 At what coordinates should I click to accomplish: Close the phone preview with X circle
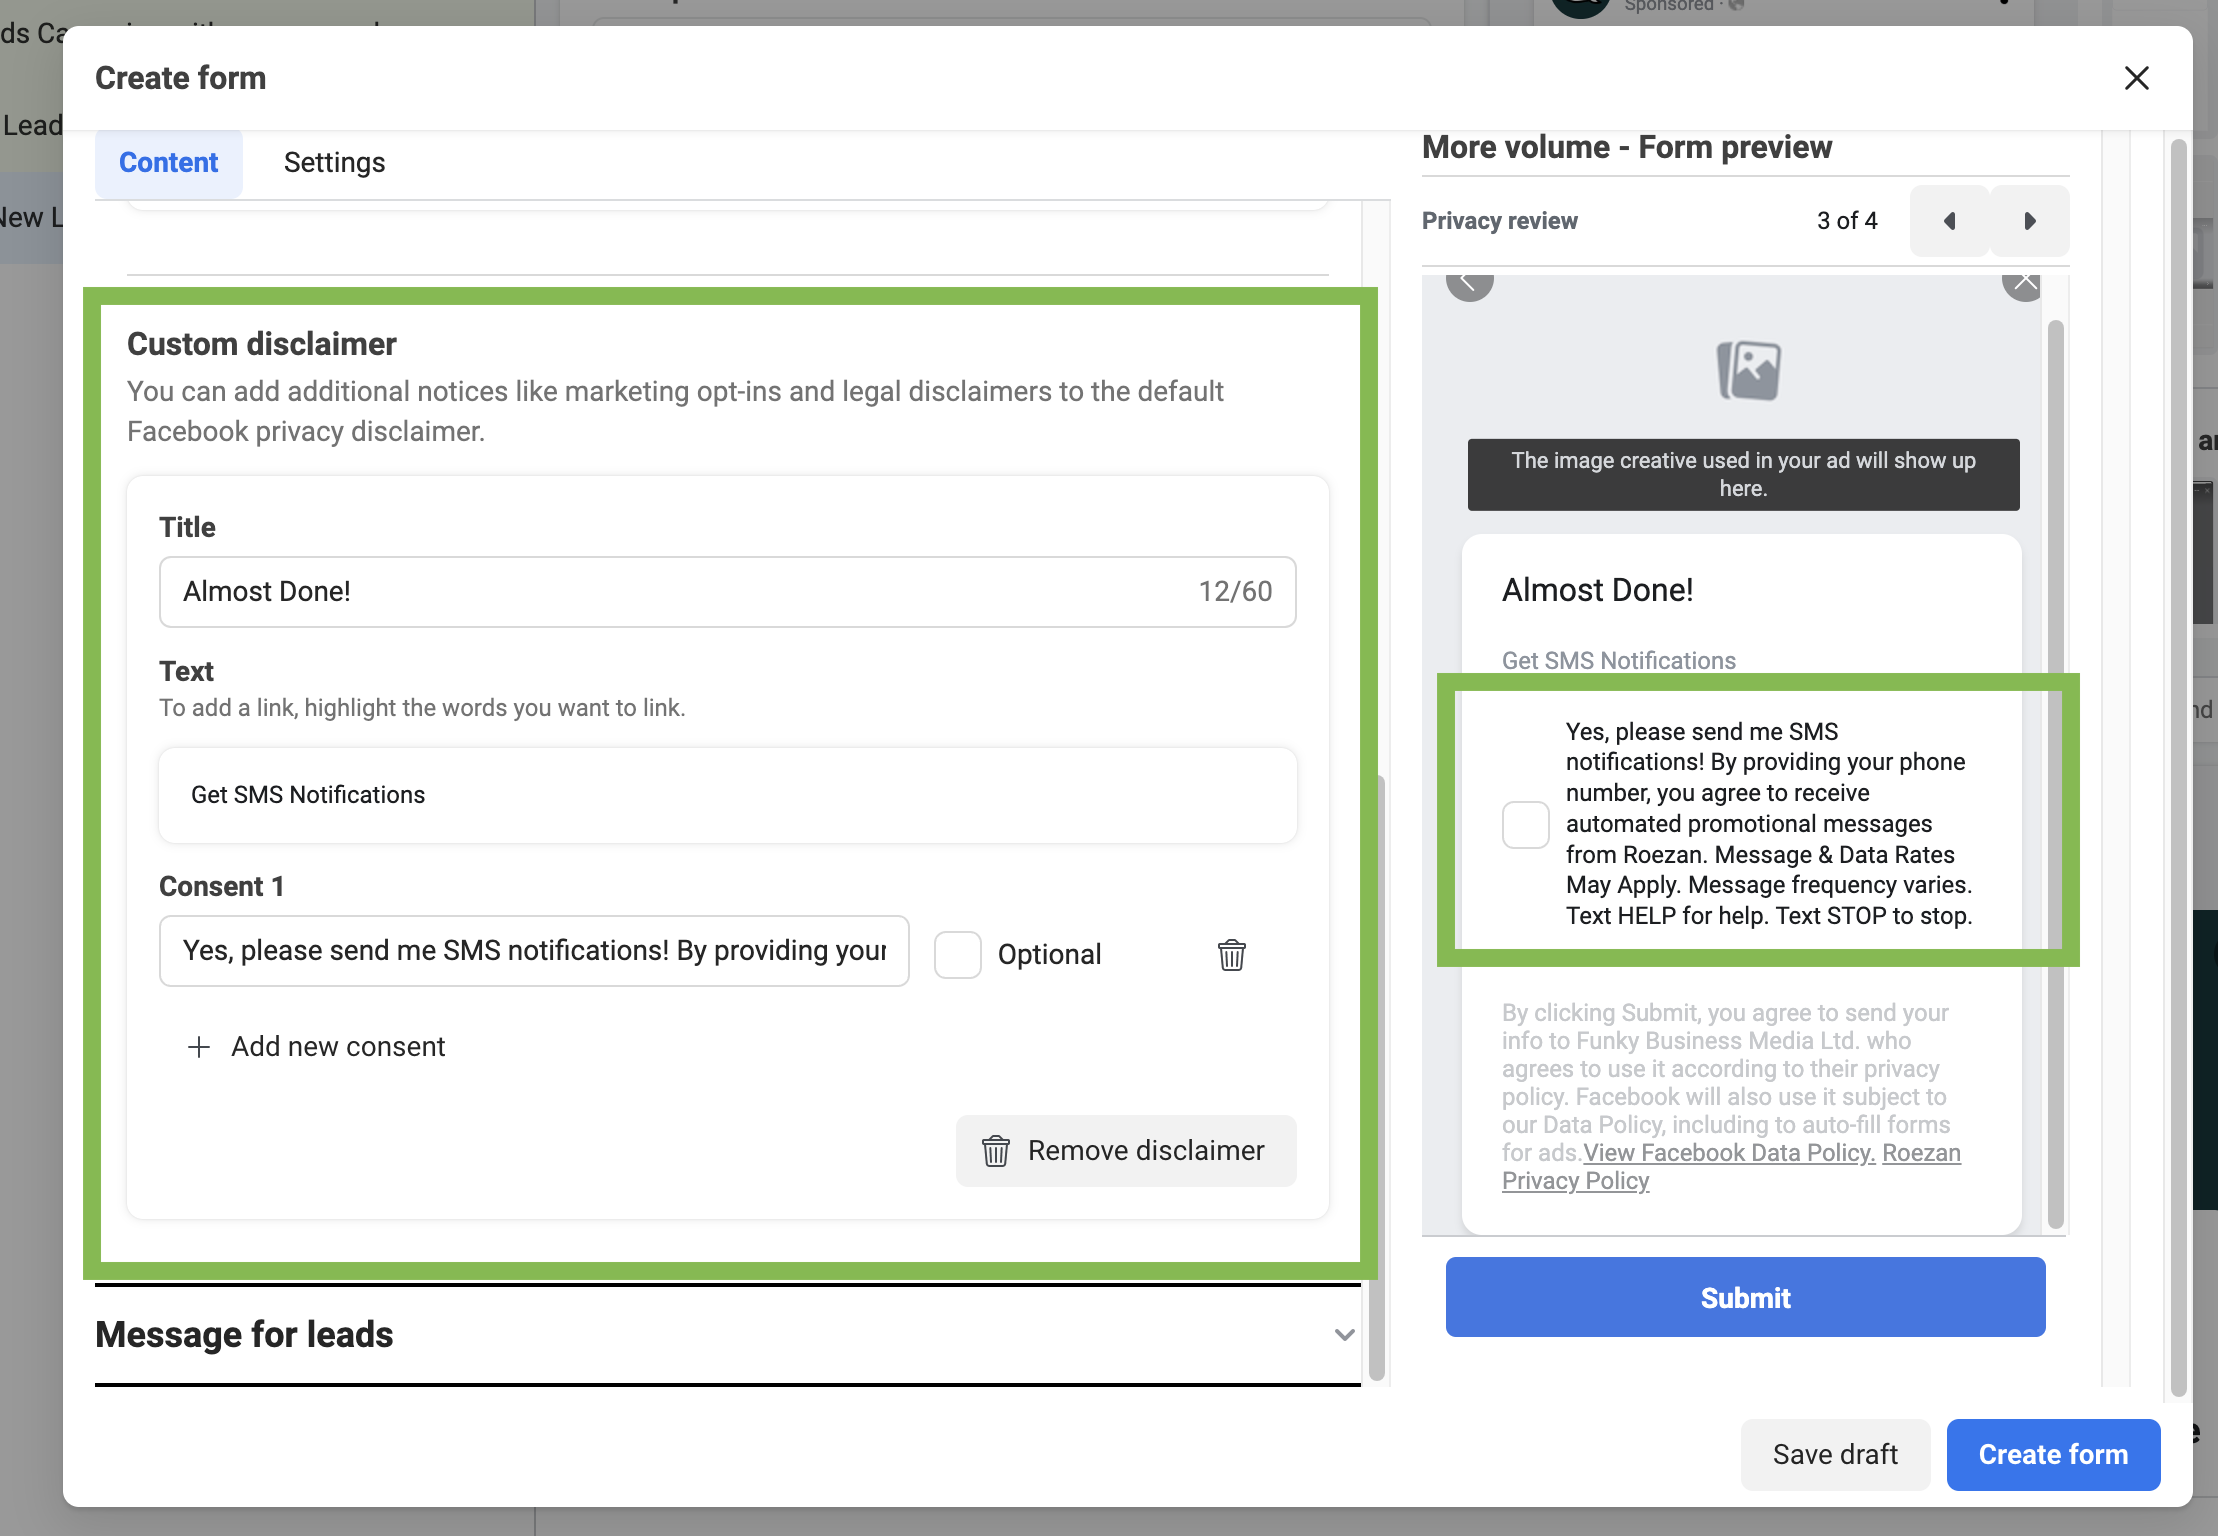coord(2023,283)
